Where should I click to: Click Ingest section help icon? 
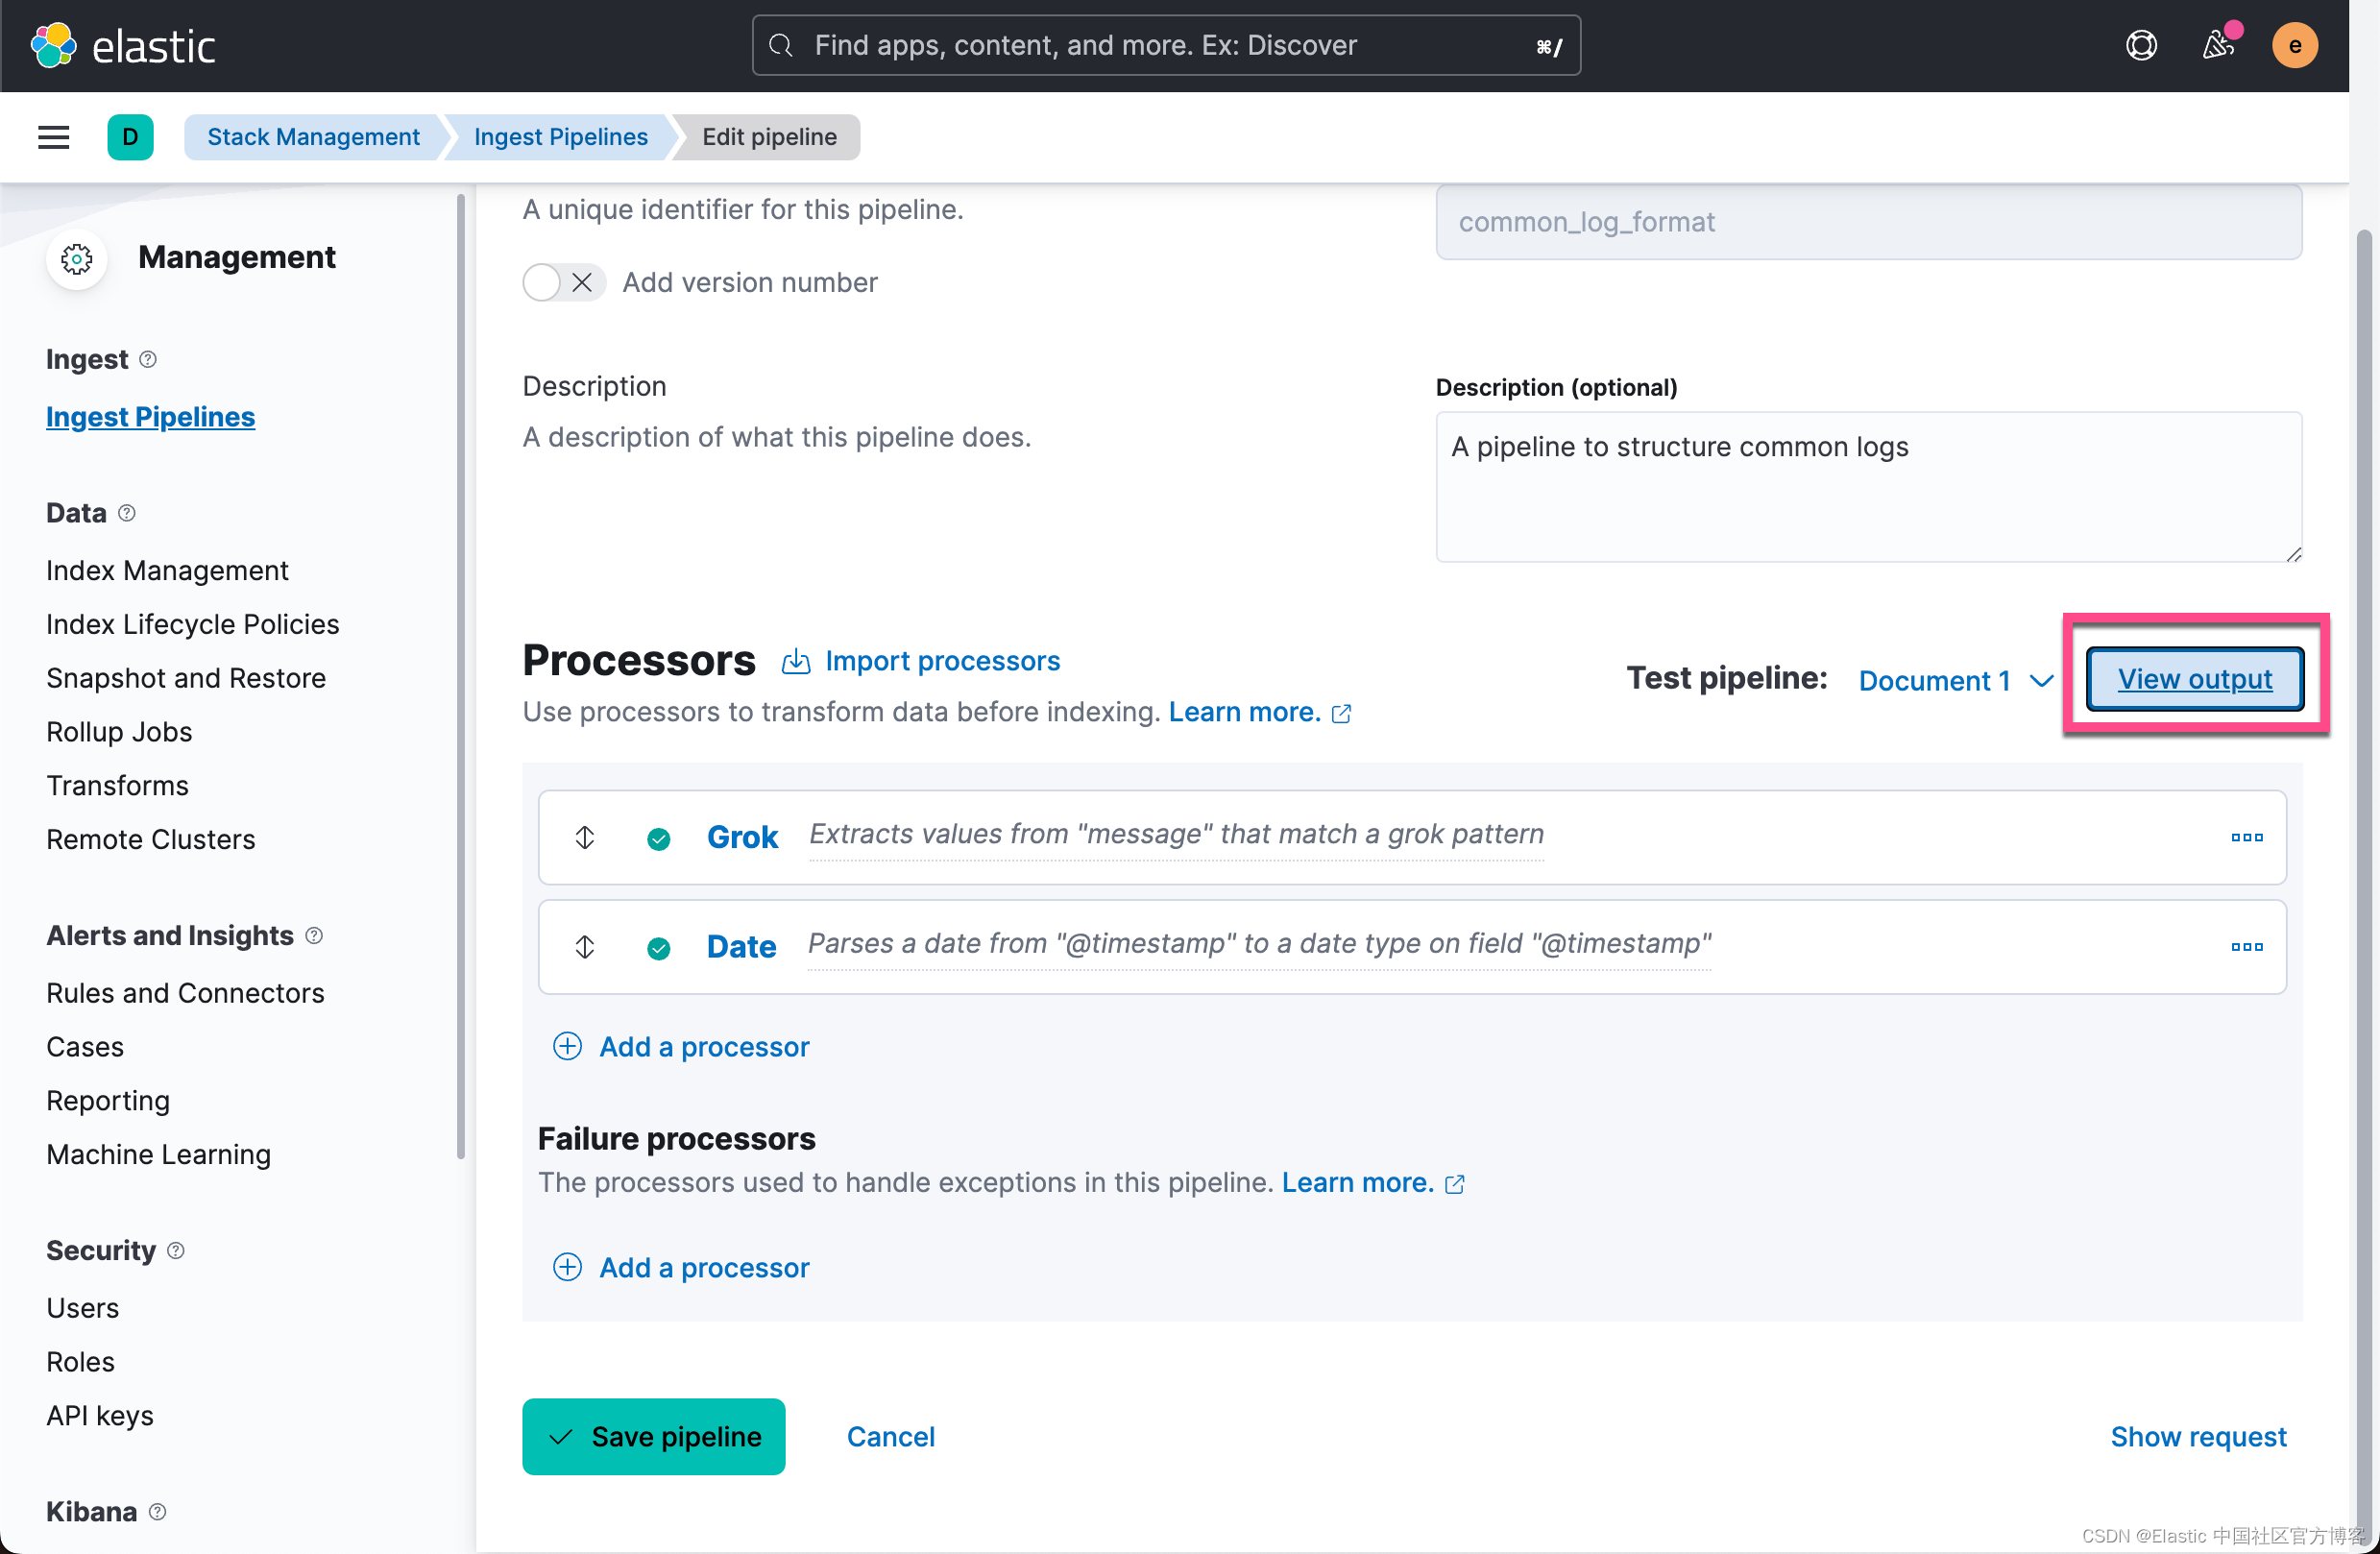point(148,359)
